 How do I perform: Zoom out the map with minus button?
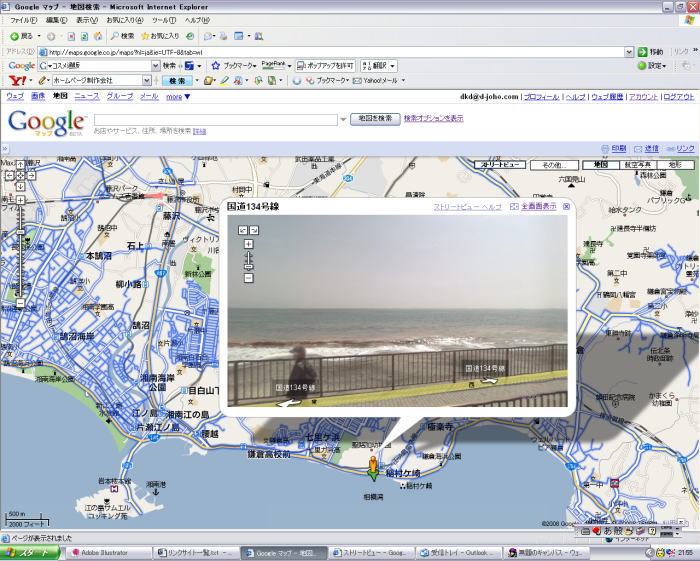[x=20, y=303]
